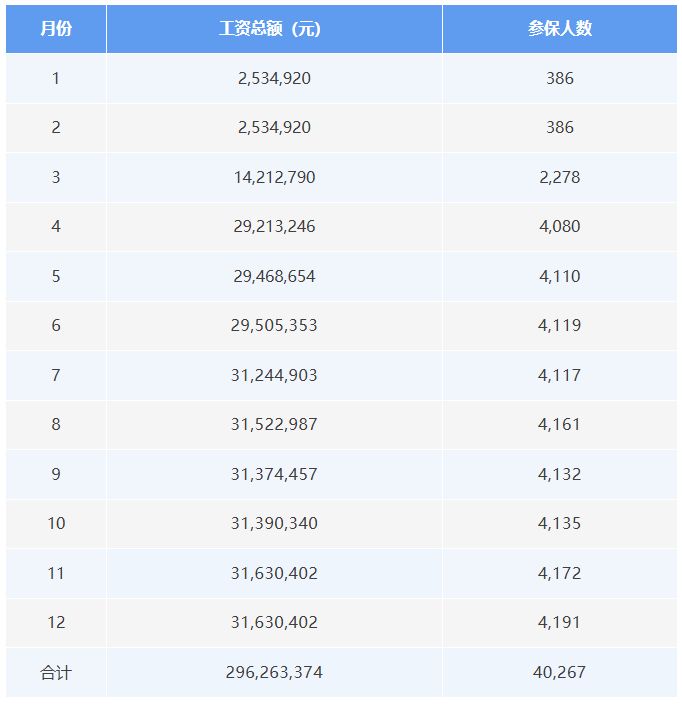The width and height of the screenshot is (682, 705).
Task: Click the total insured count 40,267
Action: click(x=560, y=673)
